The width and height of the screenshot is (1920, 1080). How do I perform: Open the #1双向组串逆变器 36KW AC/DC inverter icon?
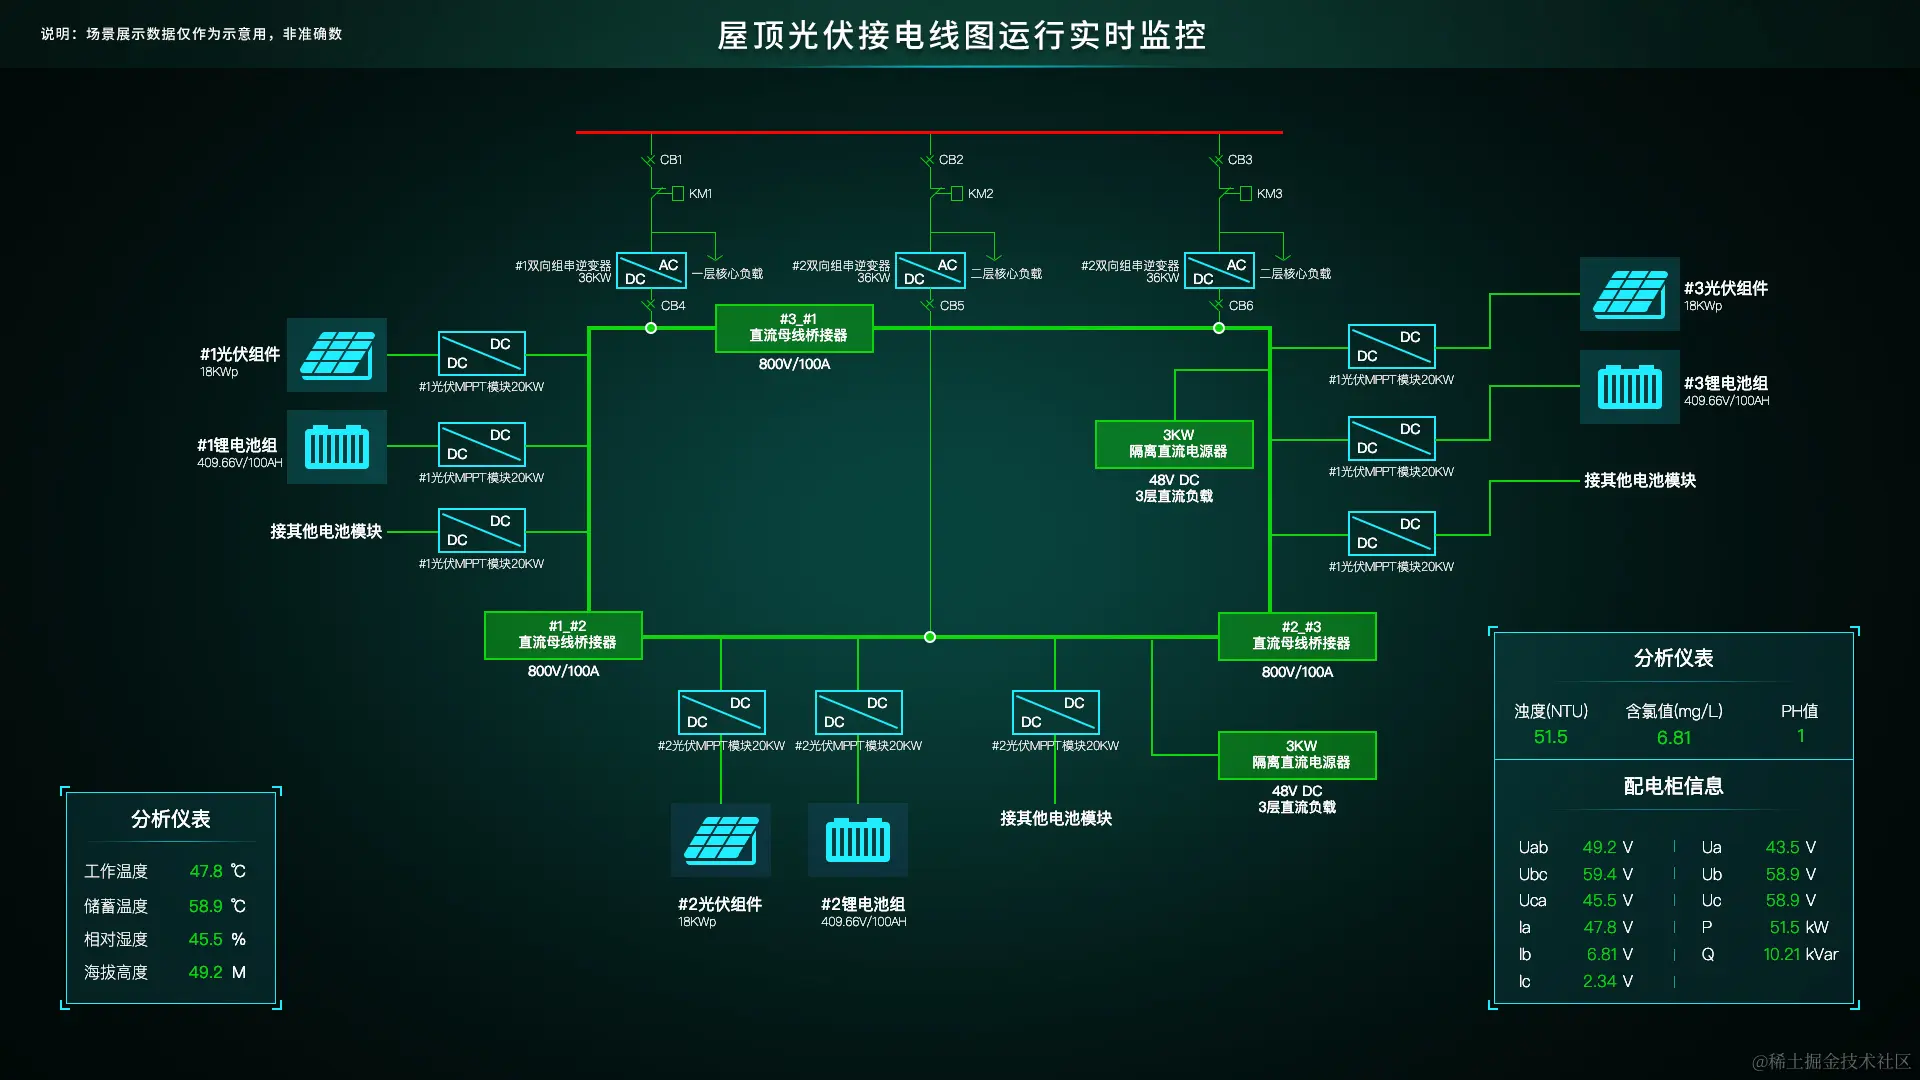click(650, 270)
